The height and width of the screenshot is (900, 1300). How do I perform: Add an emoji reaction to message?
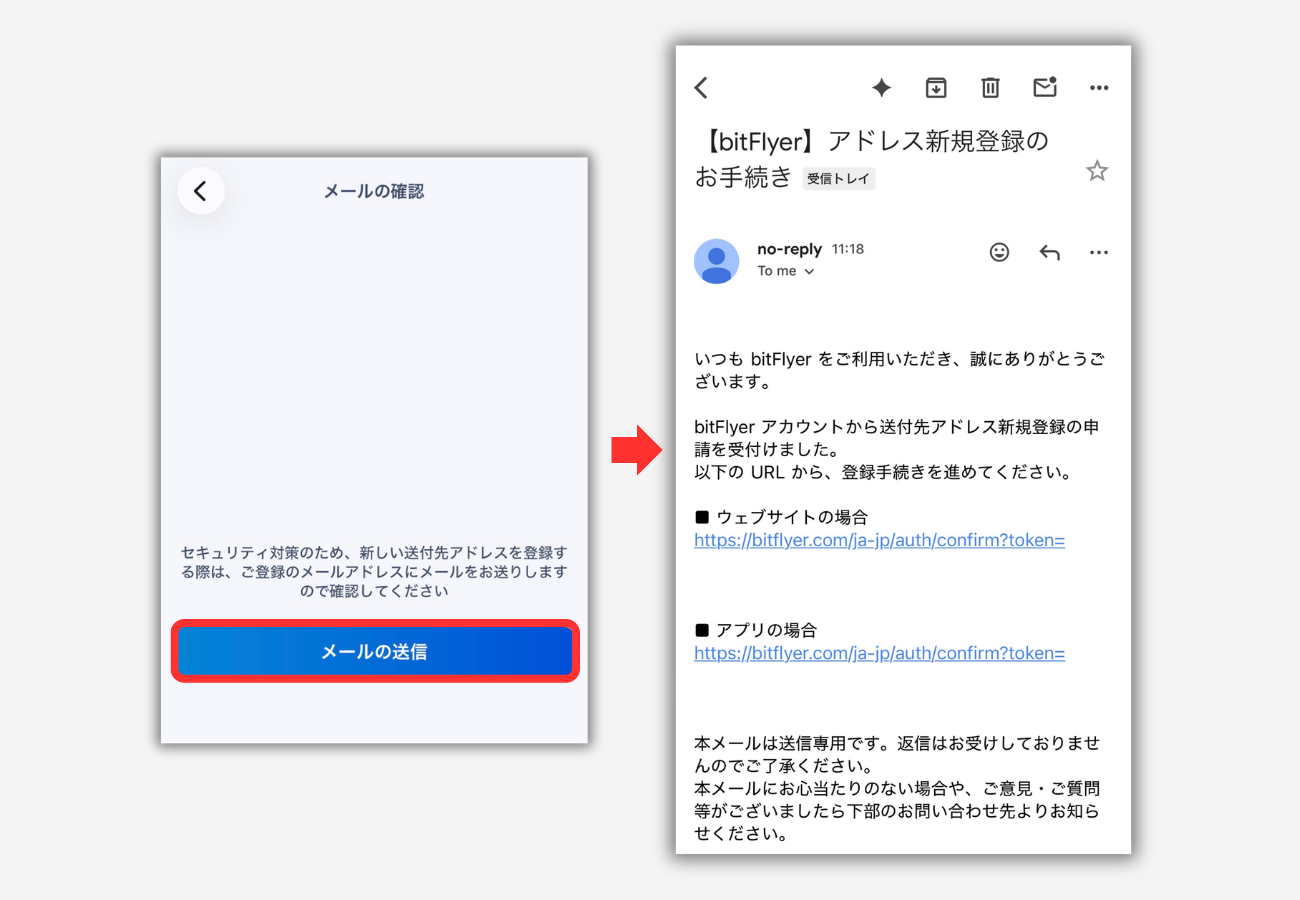click(999, 252)
